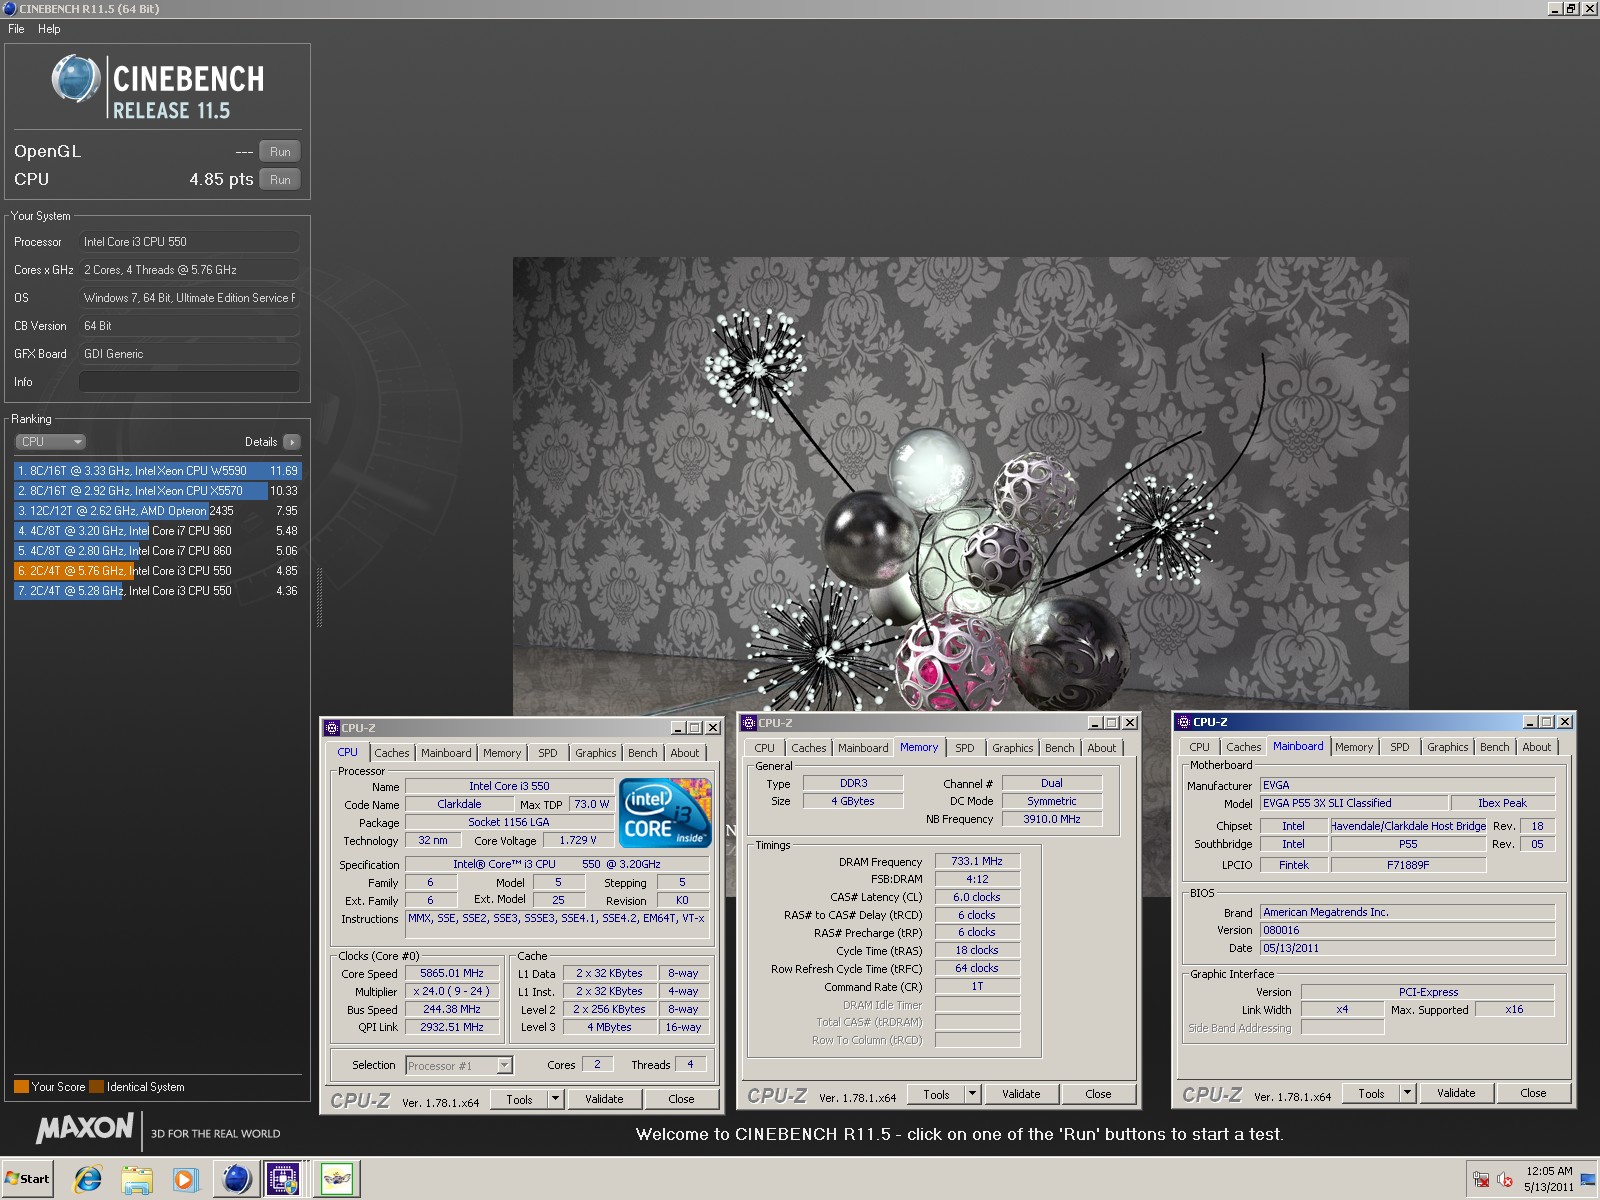This screenshot has height=1200, width=1600.
Task: Switch to SPD tab in Memory-tab CPU-Z window
Action: 964,748
